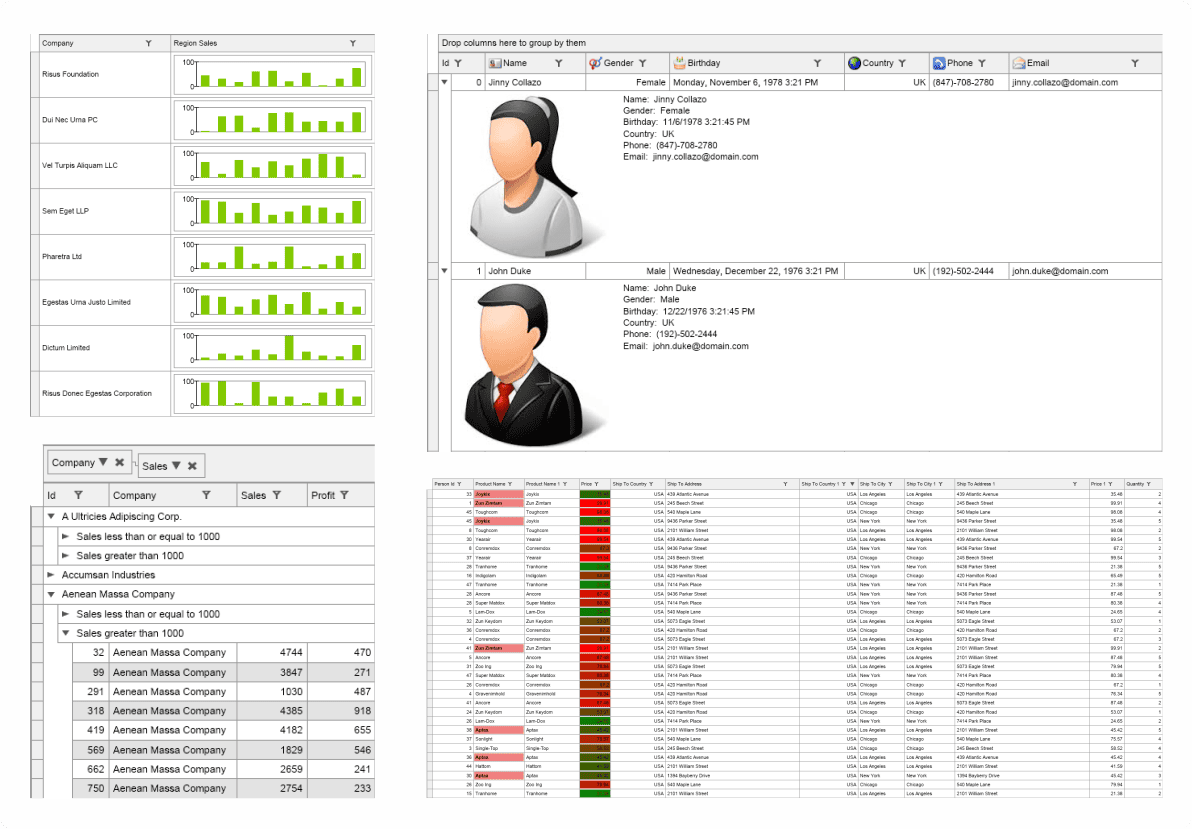The width and height of the screenshot is (1192, 829).
Task: Click the filter icon on the Quantity column
Action: click(1148, 483)
